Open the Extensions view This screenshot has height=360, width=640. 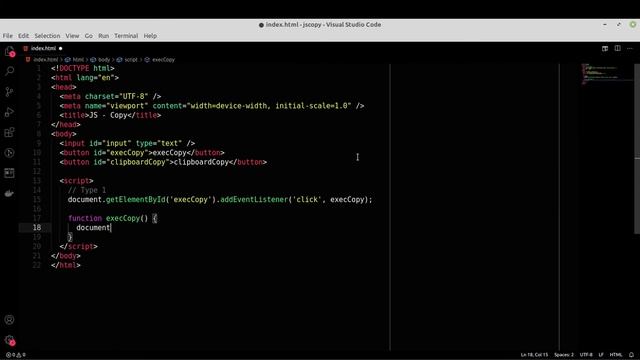click(x=9, y=132)
